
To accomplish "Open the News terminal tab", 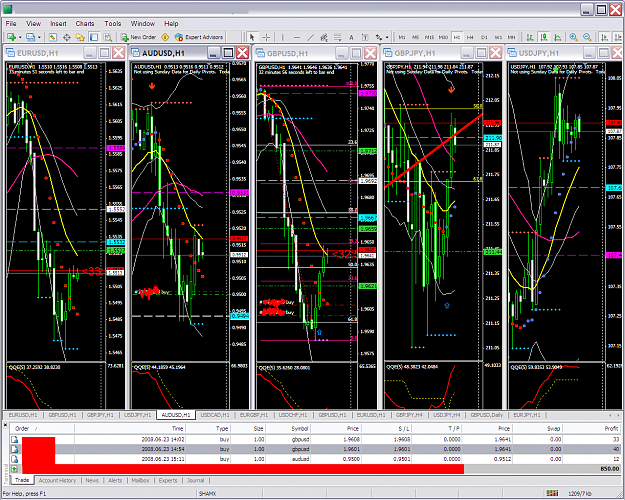I will tap(92, 480).
